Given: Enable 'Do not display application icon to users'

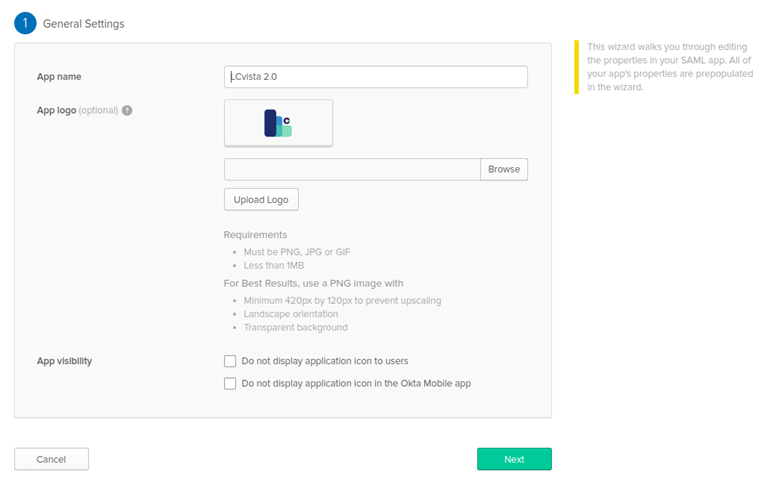Looking at the screenshot, I should coord(230,361).
